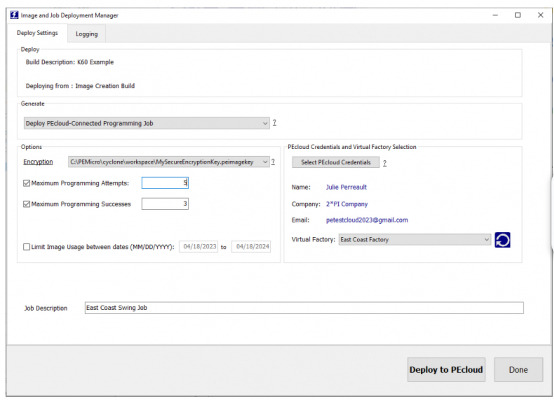Close the Image and Job Deployment Manager
Viewport: 554px width, 400px height.
click(540, 15)
